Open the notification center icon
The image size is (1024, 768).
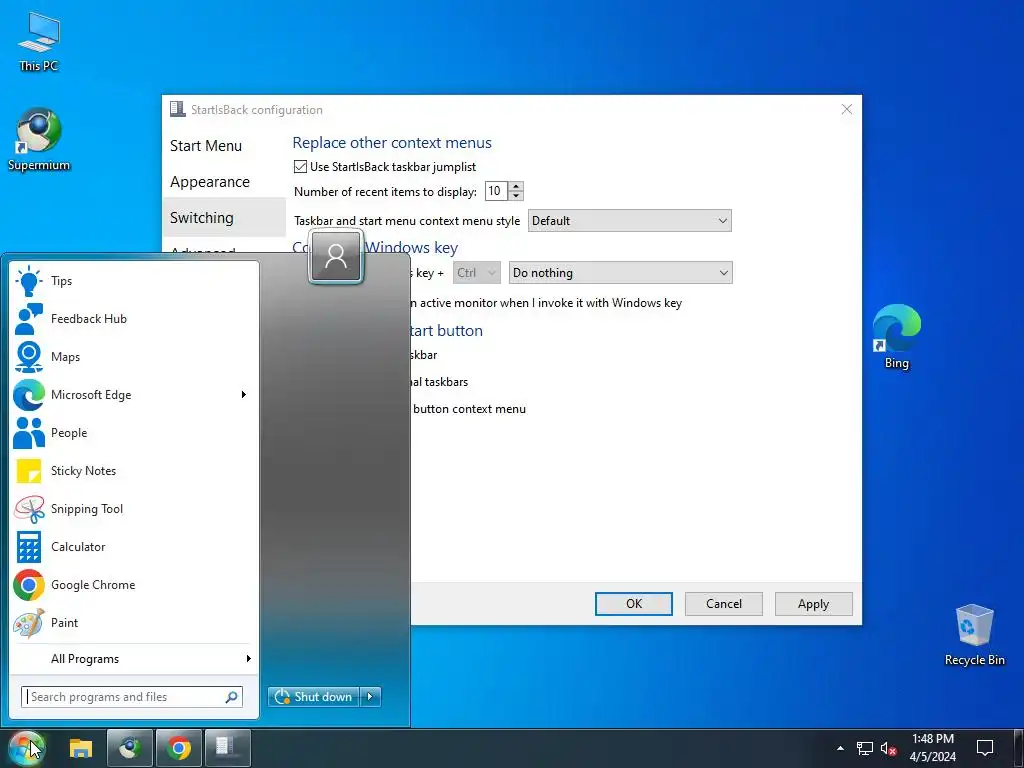click(x=985, y=748)
